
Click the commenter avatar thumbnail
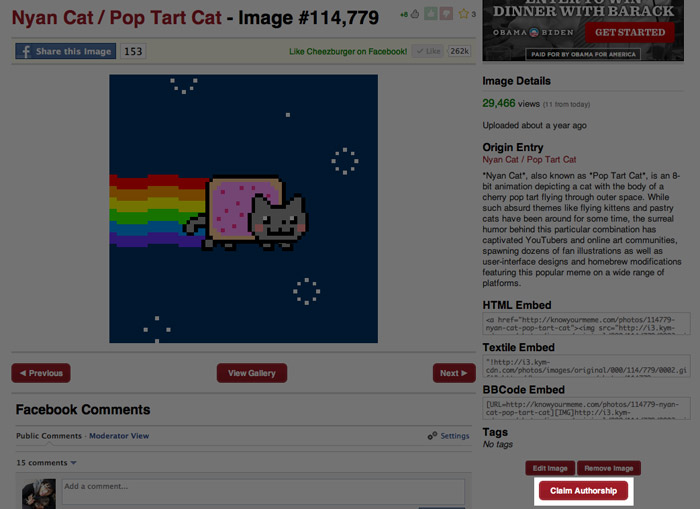[39, 494]
